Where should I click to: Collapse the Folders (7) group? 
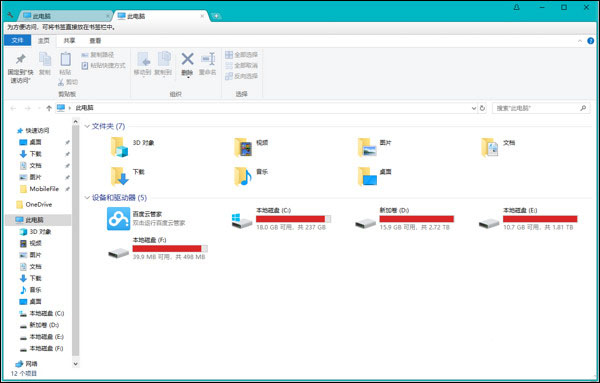point(87,126)
